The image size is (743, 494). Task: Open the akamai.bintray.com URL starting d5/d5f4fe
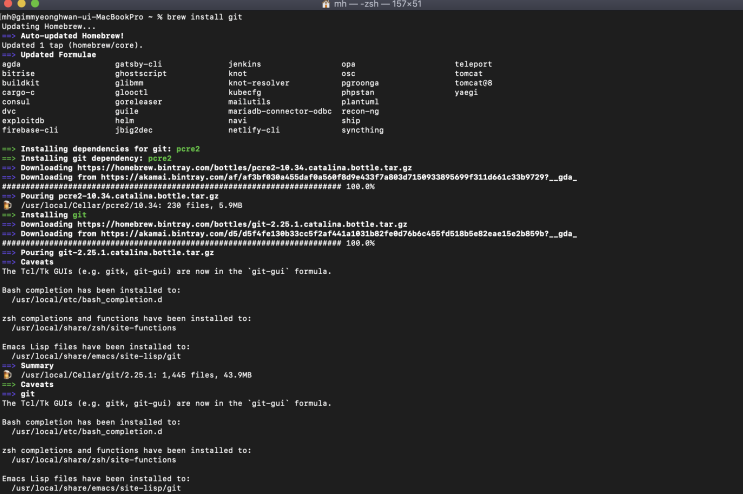[339, 234]
